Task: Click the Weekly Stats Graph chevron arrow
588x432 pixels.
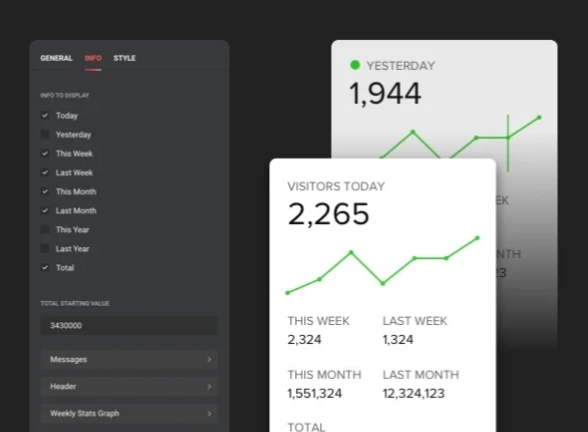Action: point(209,414)
